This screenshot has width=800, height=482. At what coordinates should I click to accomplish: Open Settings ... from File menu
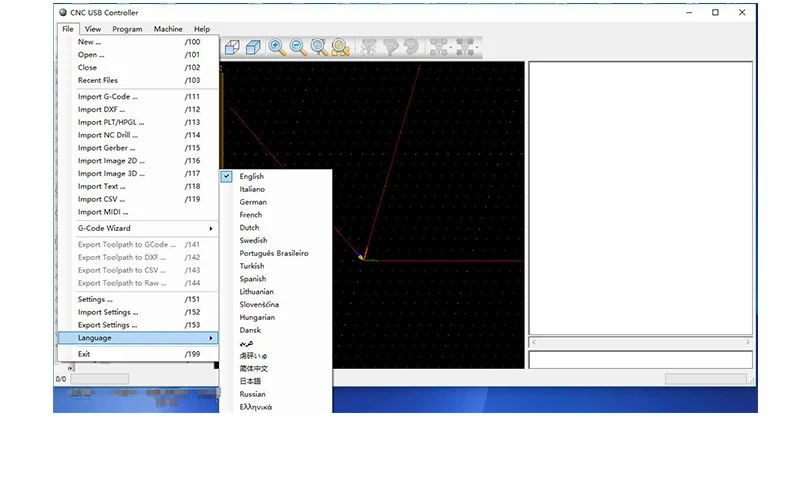[138, 299]
